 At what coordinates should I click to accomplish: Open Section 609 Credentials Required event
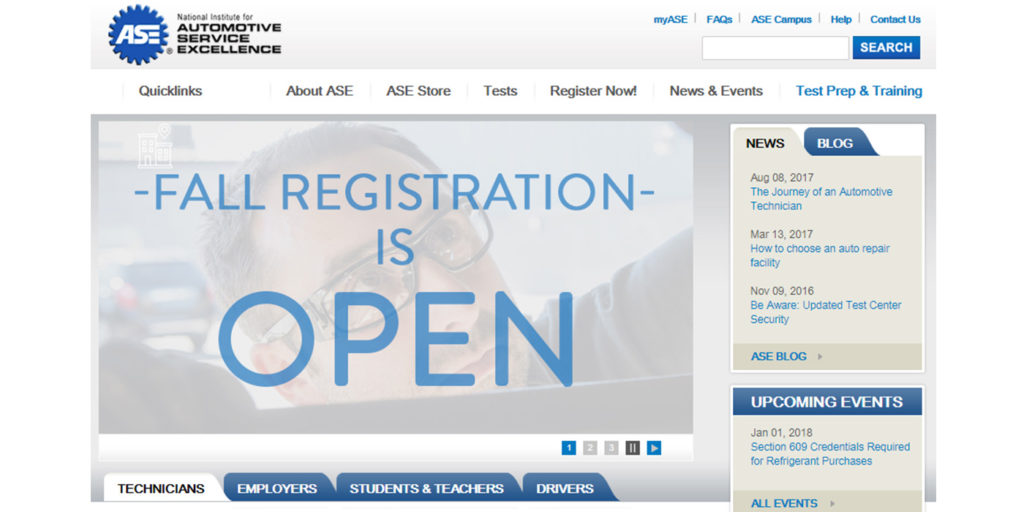pos(830,454)
